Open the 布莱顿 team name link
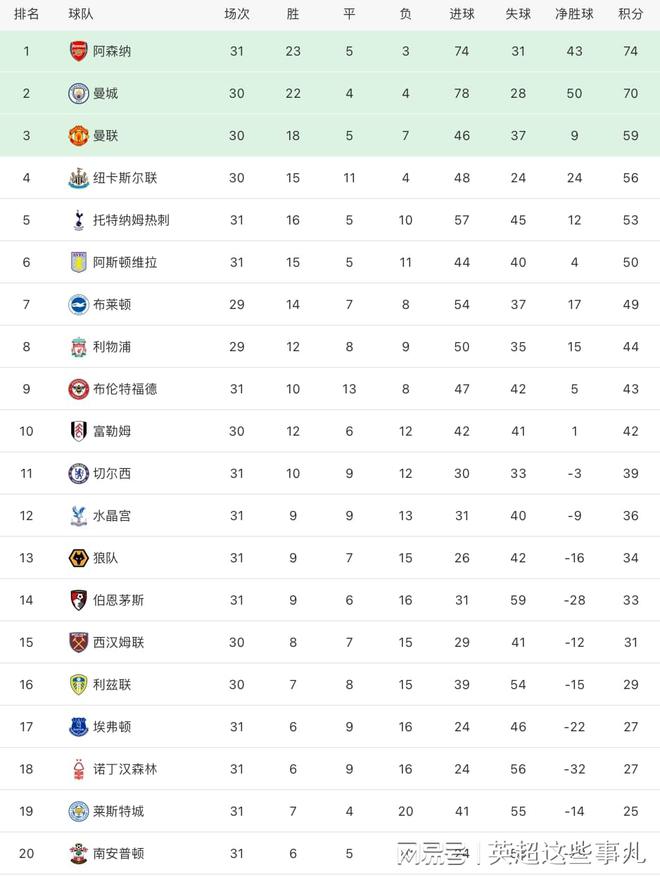 coord(112,304)
